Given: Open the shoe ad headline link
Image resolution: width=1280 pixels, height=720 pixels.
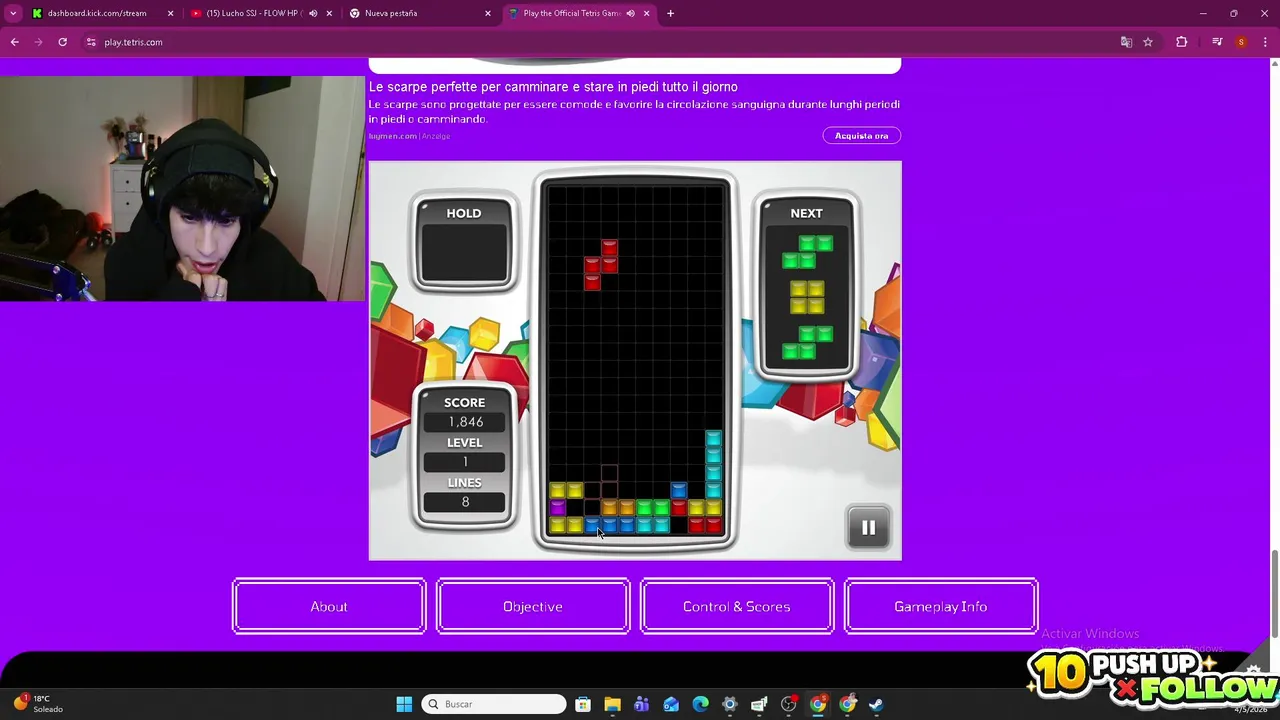Looking at the screenshot, I should pos(553,87).
